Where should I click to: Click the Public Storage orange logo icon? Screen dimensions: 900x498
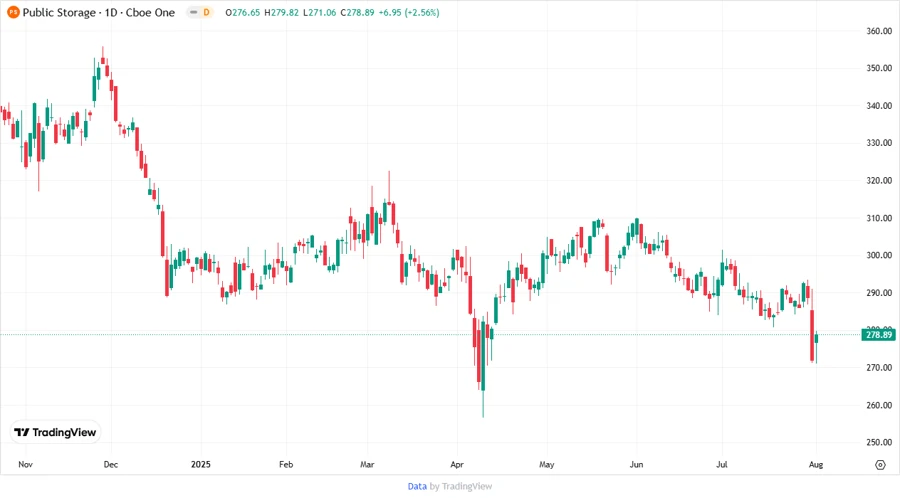[x=13, y=12]
